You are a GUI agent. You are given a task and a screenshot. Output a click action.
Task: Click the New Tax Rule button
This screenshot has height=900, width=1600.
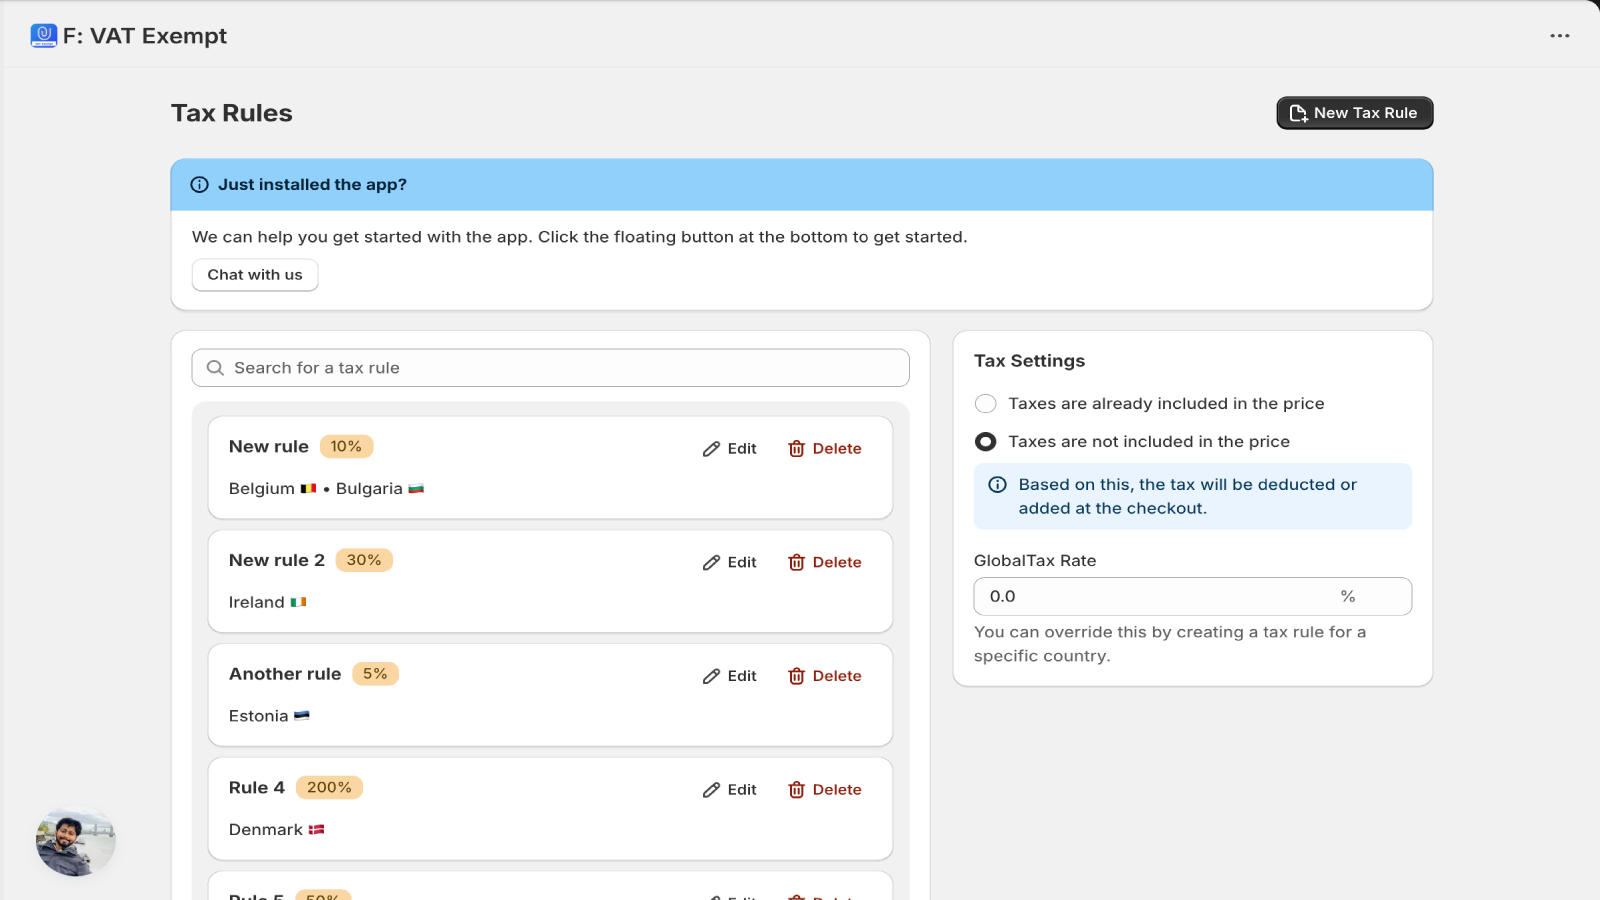(x=1355, y=113)
